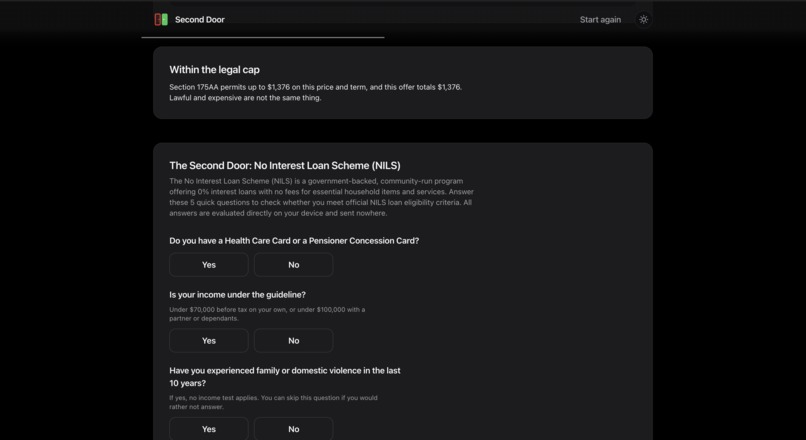The height and width of the screenshot is (440, 806).
Task: Click the Second Door logo icon
Action: (x=161, y=20)
